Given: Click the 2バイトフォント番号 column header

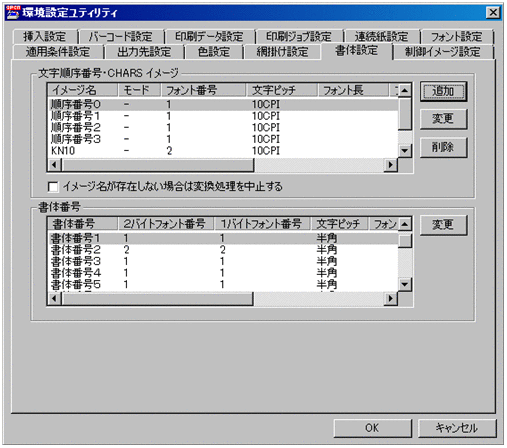Looking at the screenshot, I should point(166,224).
